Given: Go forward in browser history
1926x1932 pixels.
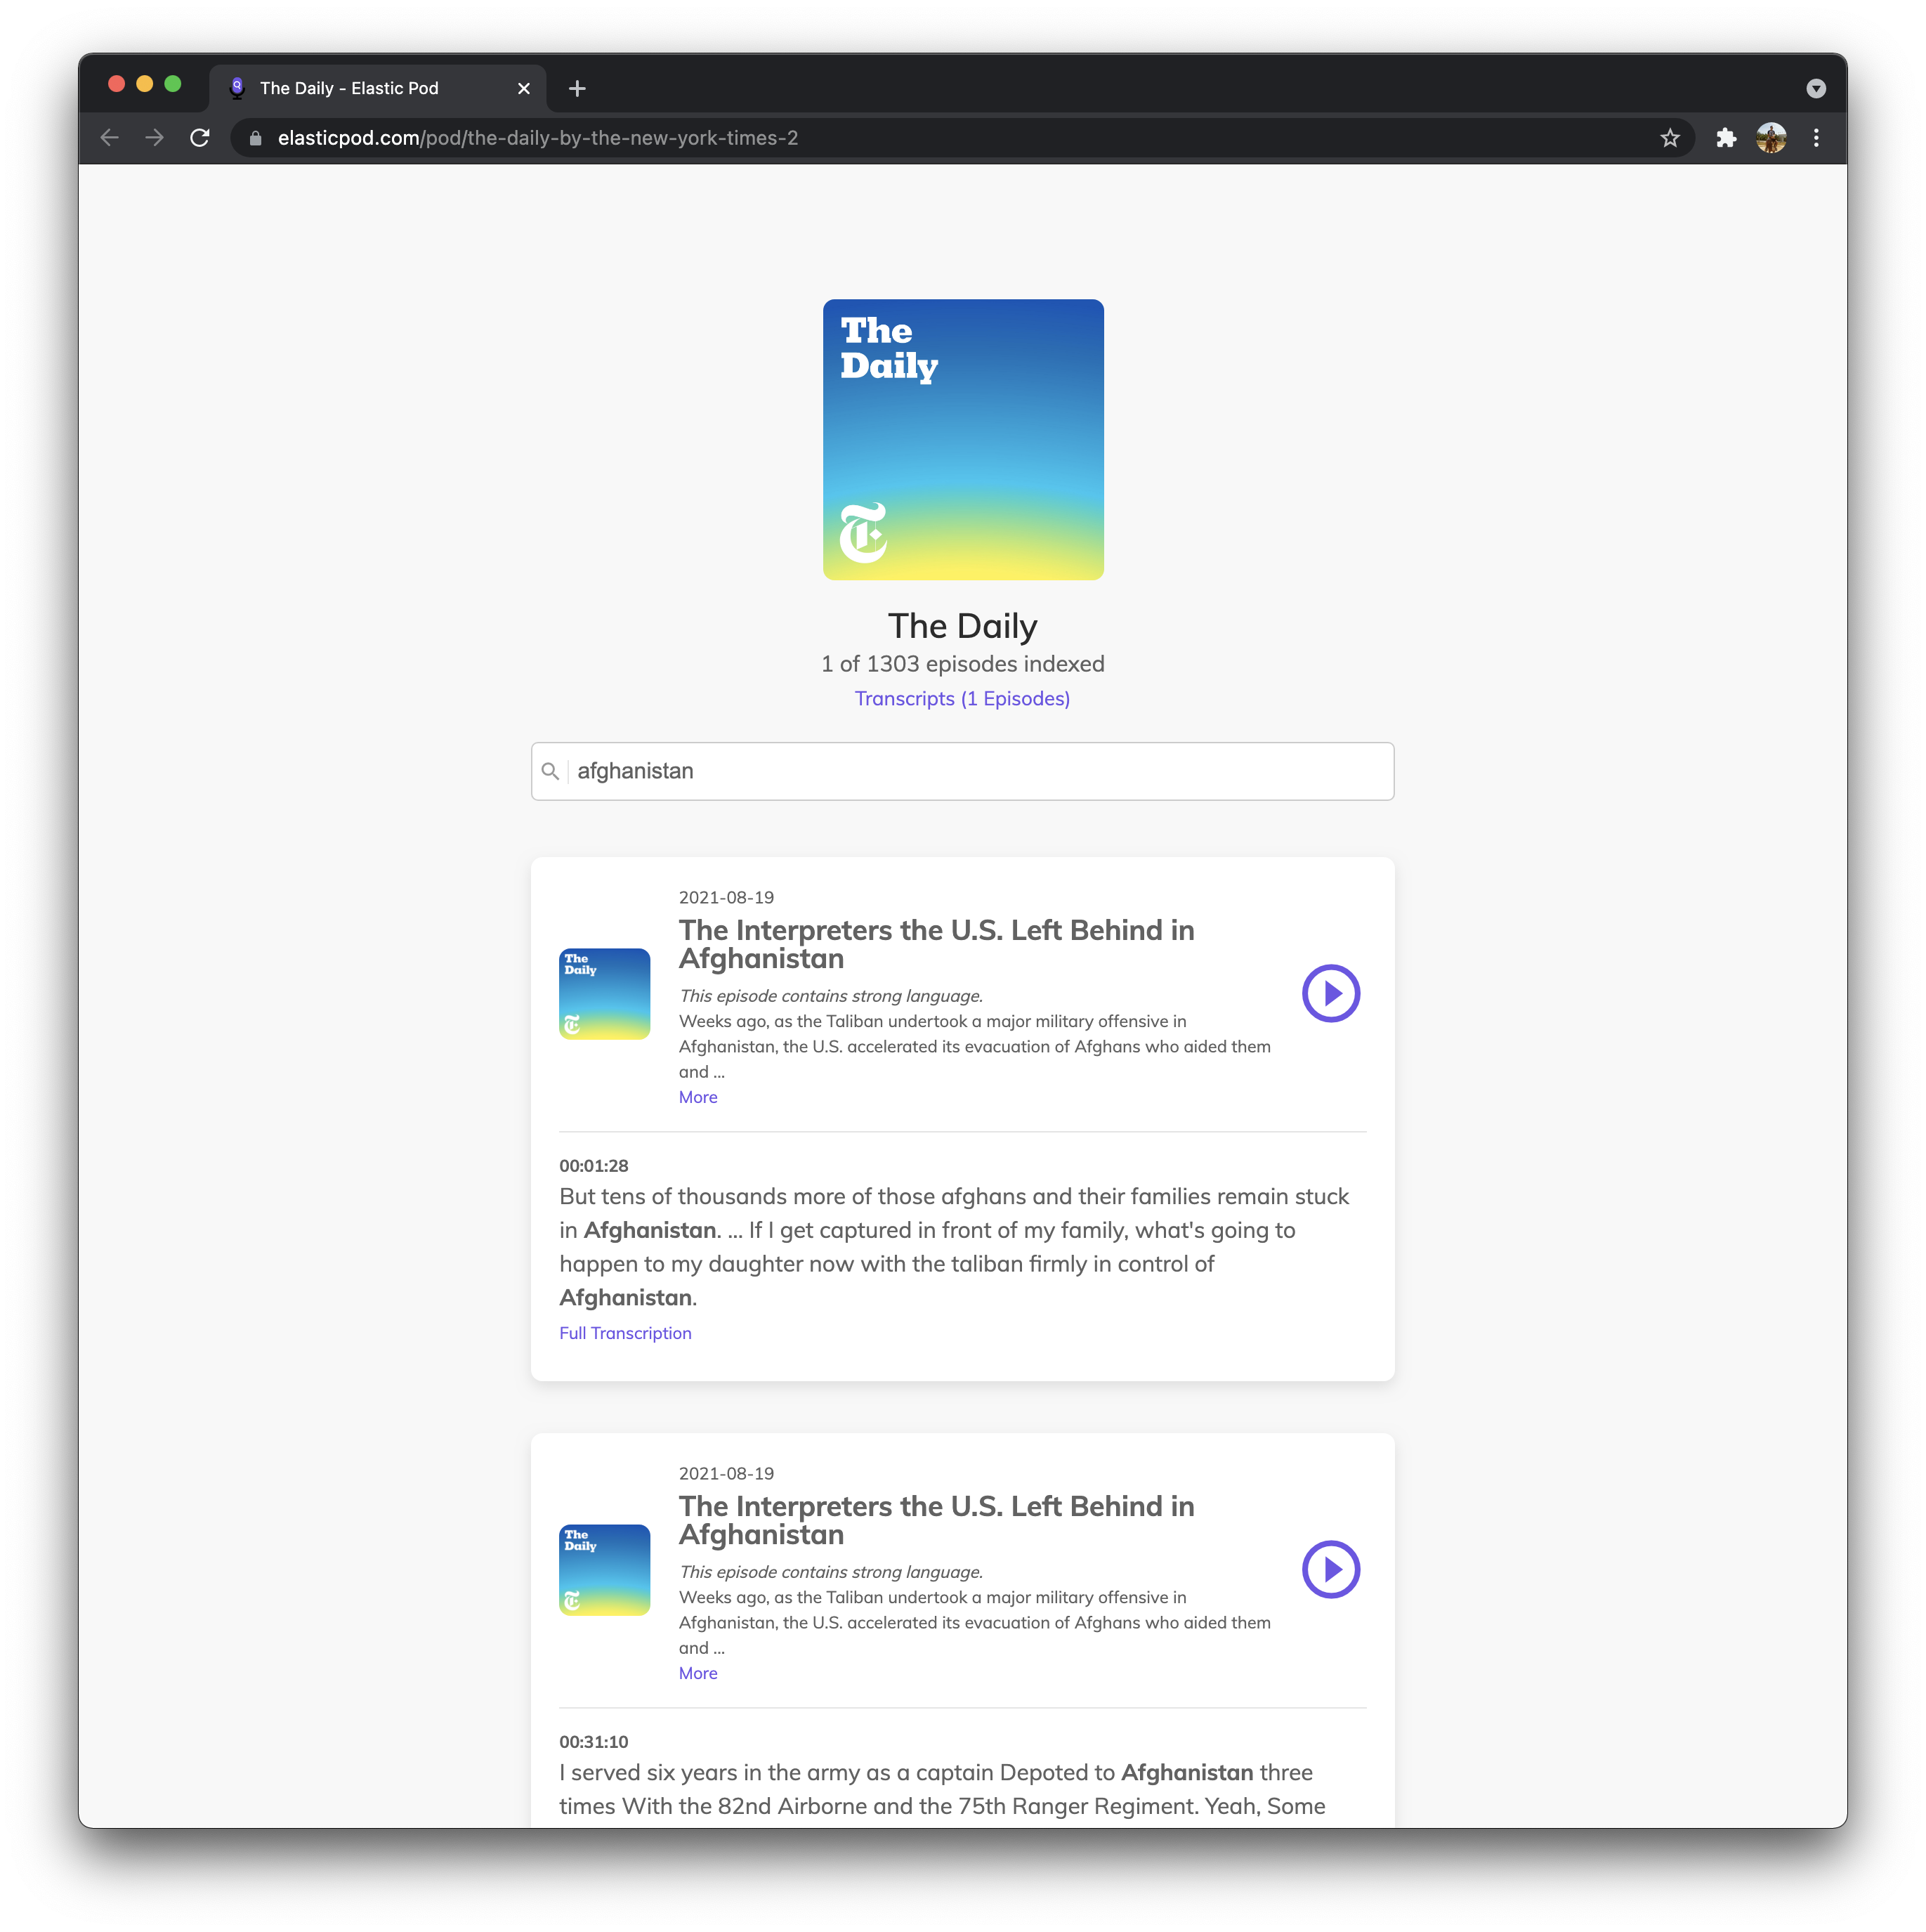Looking at the screenshot, I should pos(154,138).
